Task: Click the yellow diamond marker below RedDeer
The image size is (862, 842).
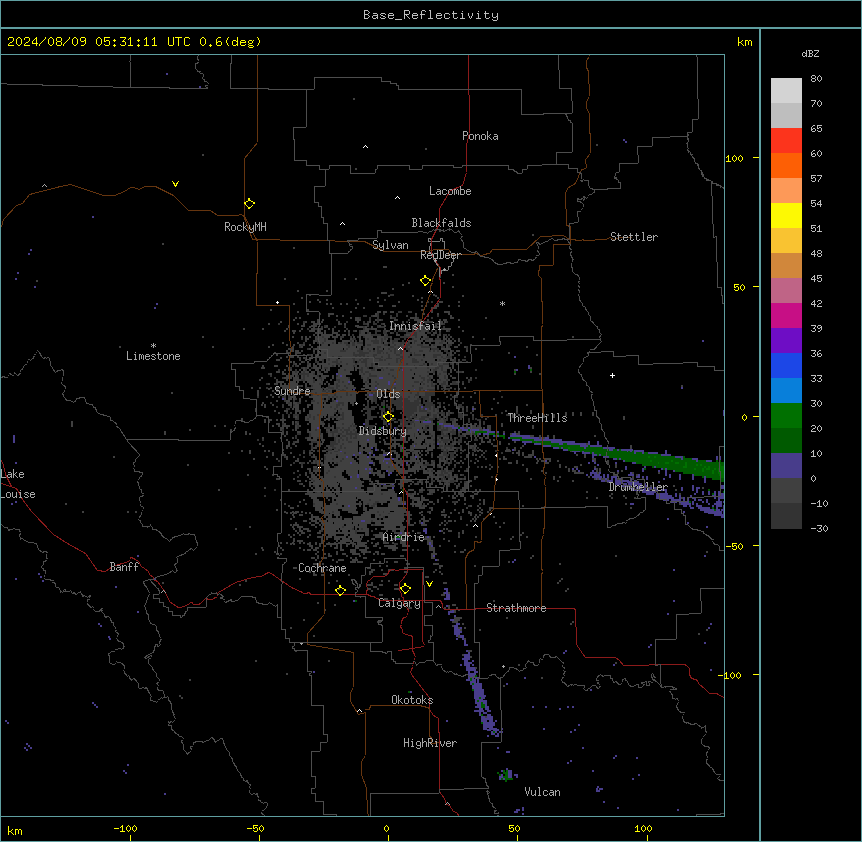Action: pyautogui.click(x=426, y=281)
